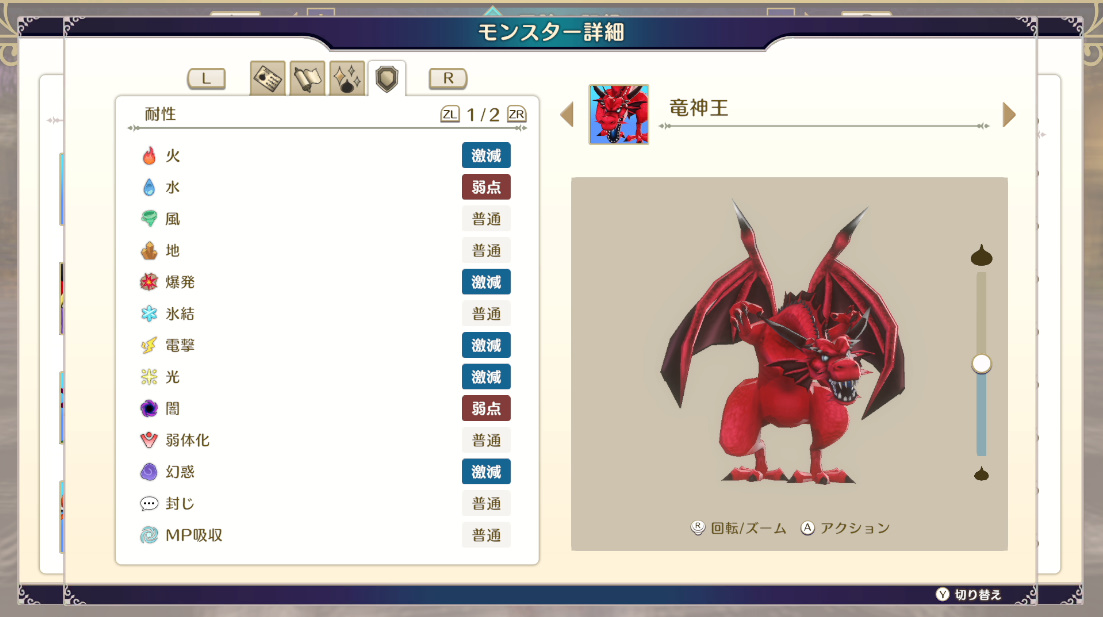
Task: Click the モンスター詳細 title
Action: click(x=551, y=32)
